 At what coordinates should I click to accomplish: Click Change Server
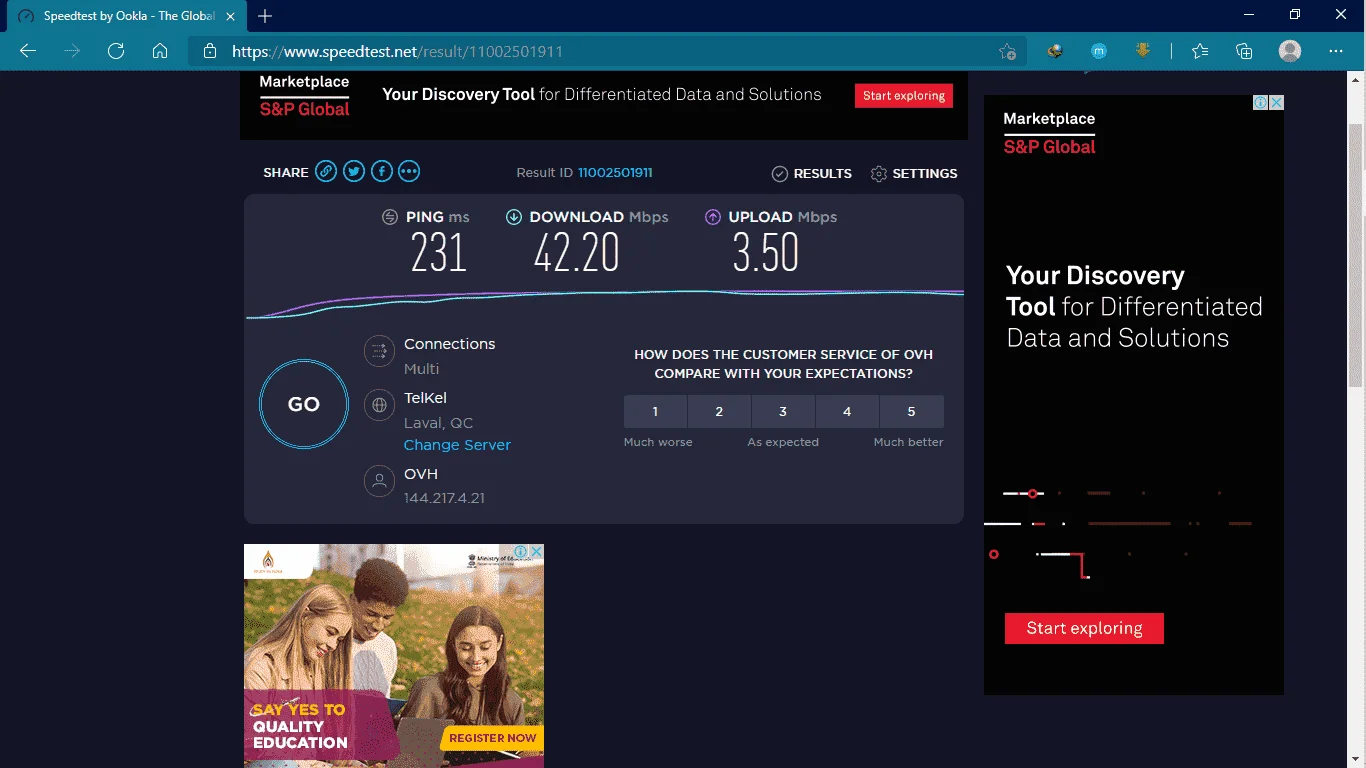click(457, 445)
